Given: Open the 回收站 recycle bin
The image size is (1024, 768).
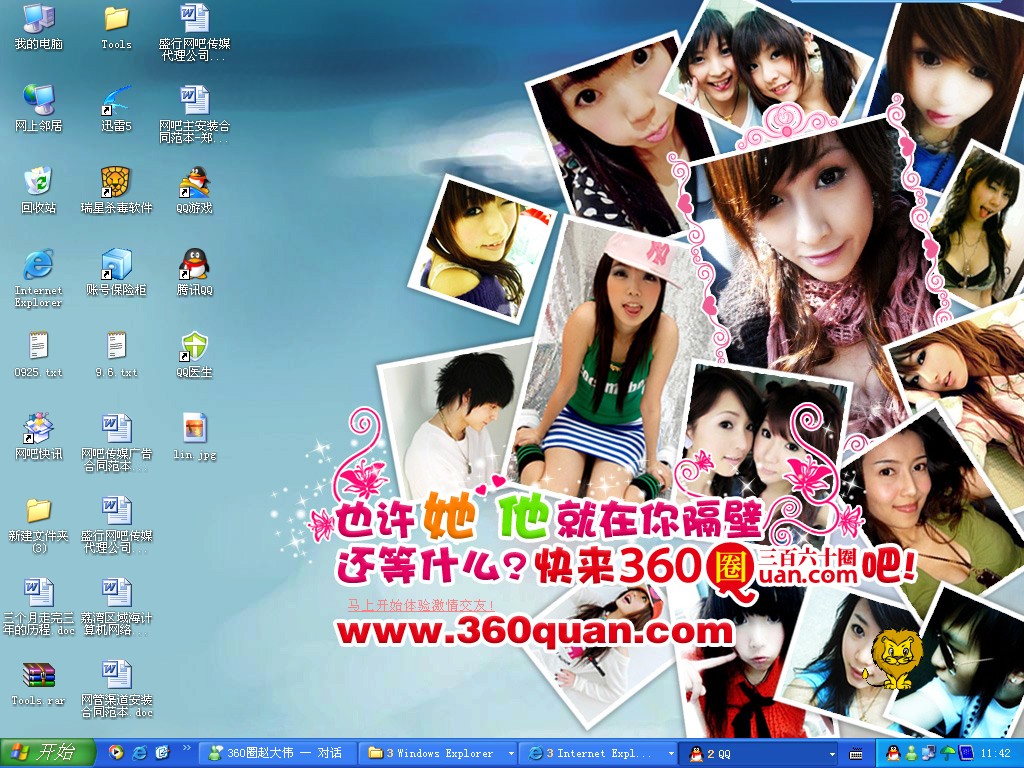Looking at the screenshot, I should [38, 182].
